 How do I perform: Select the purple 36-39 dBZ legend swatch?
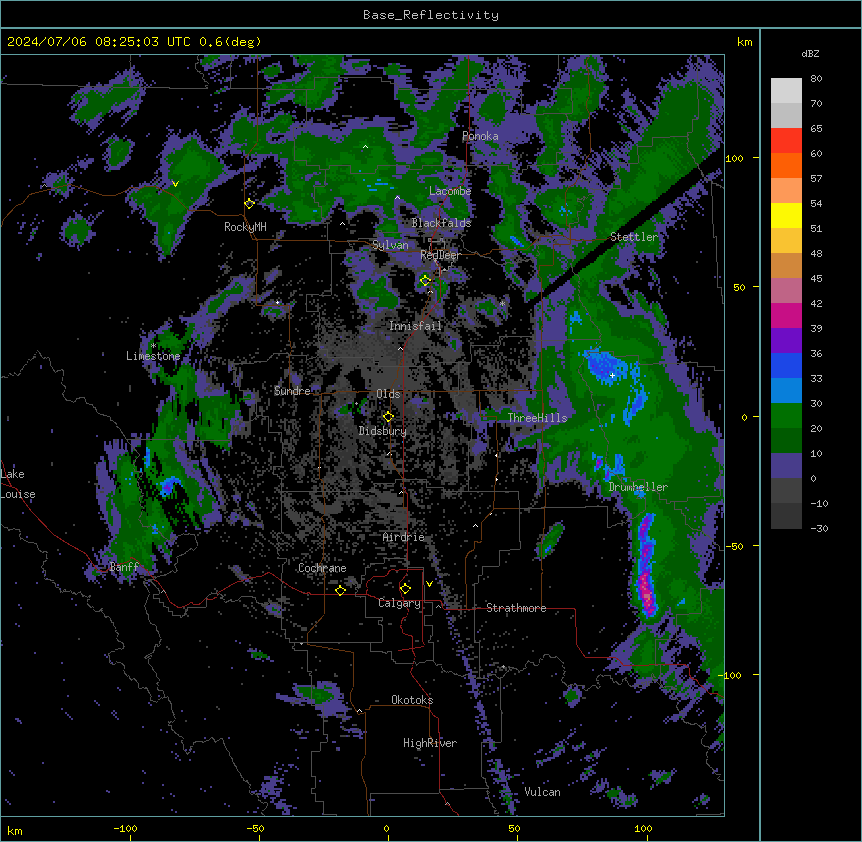click(x=786, y=341)
